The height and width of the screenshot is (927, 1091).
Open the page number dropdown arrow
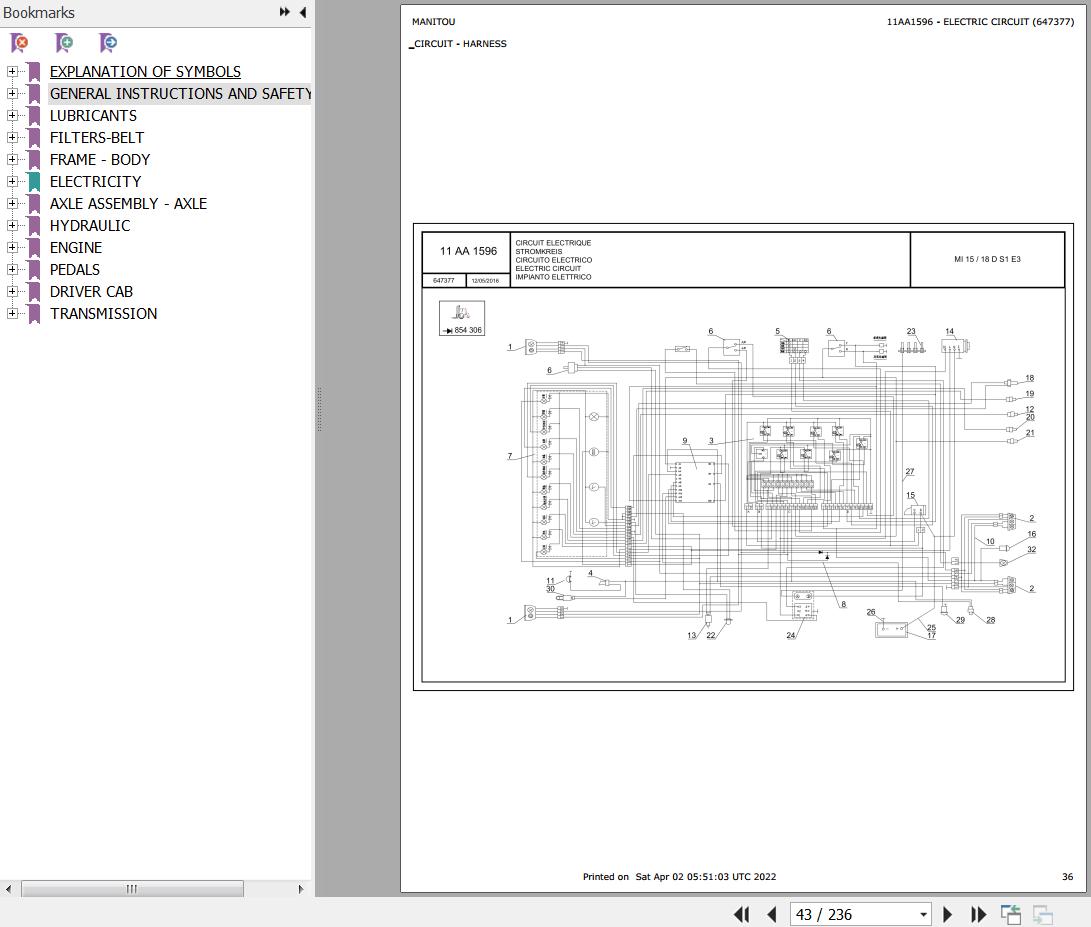[x=923, y=914]
